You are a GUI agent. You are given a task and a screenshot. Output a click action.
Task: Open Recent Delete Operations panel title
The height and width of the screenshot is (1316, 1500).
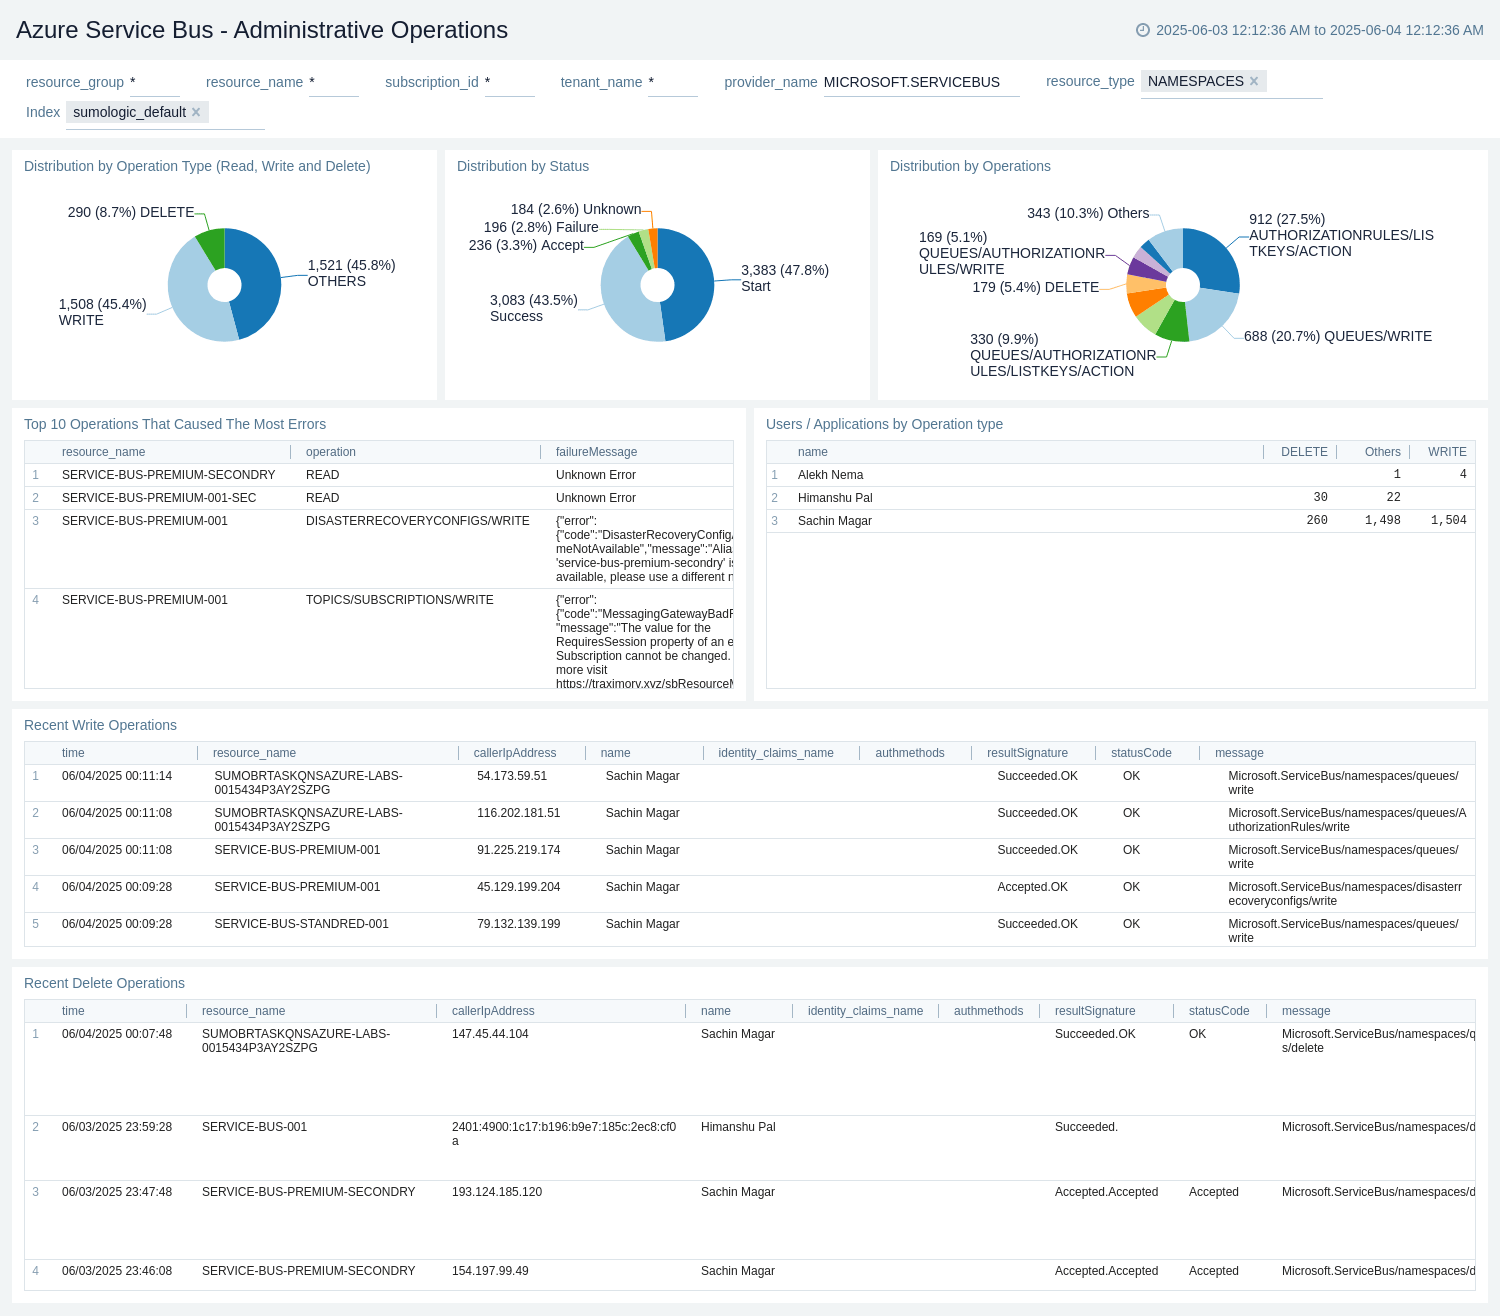click(x=104, y=983)
